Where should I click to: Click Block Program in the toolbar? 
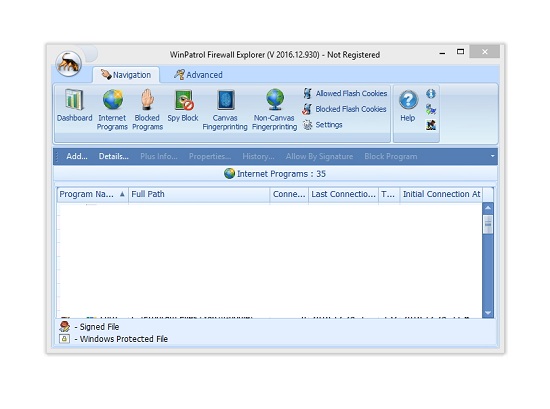coord(391,156)
